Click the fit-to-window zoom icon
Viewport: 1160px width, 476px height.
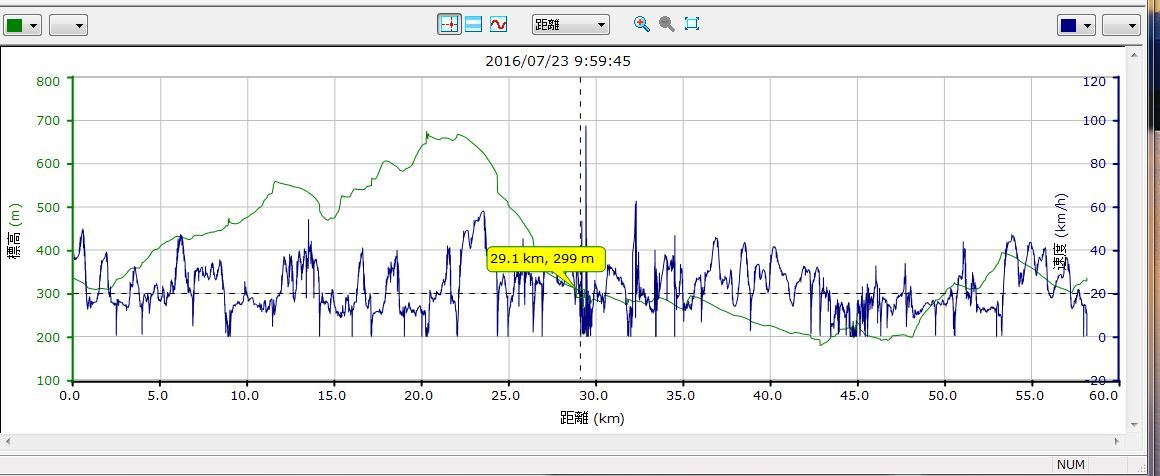pyautogui.click(x=692, y=24)
